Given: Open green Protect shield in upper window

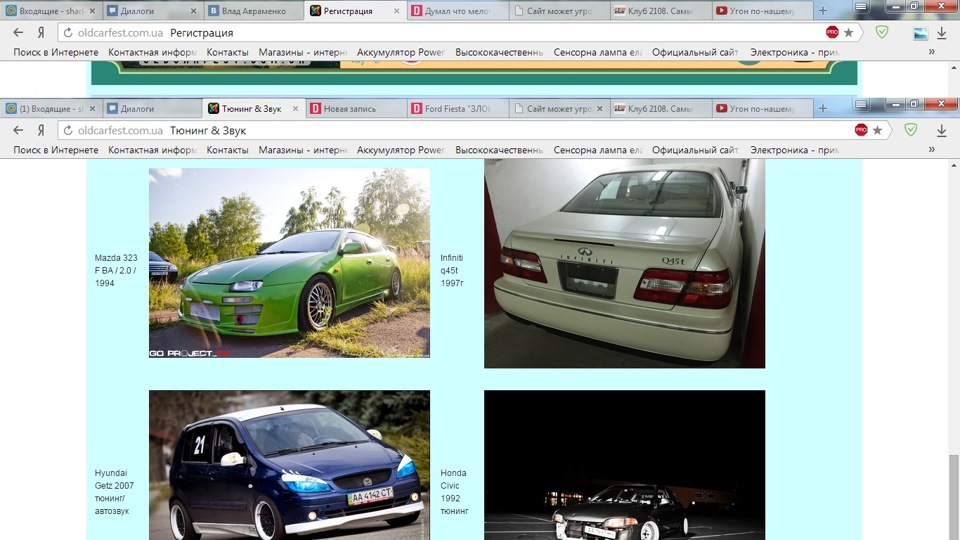Looking at the screenshot, I should click(x=882, y=32).
